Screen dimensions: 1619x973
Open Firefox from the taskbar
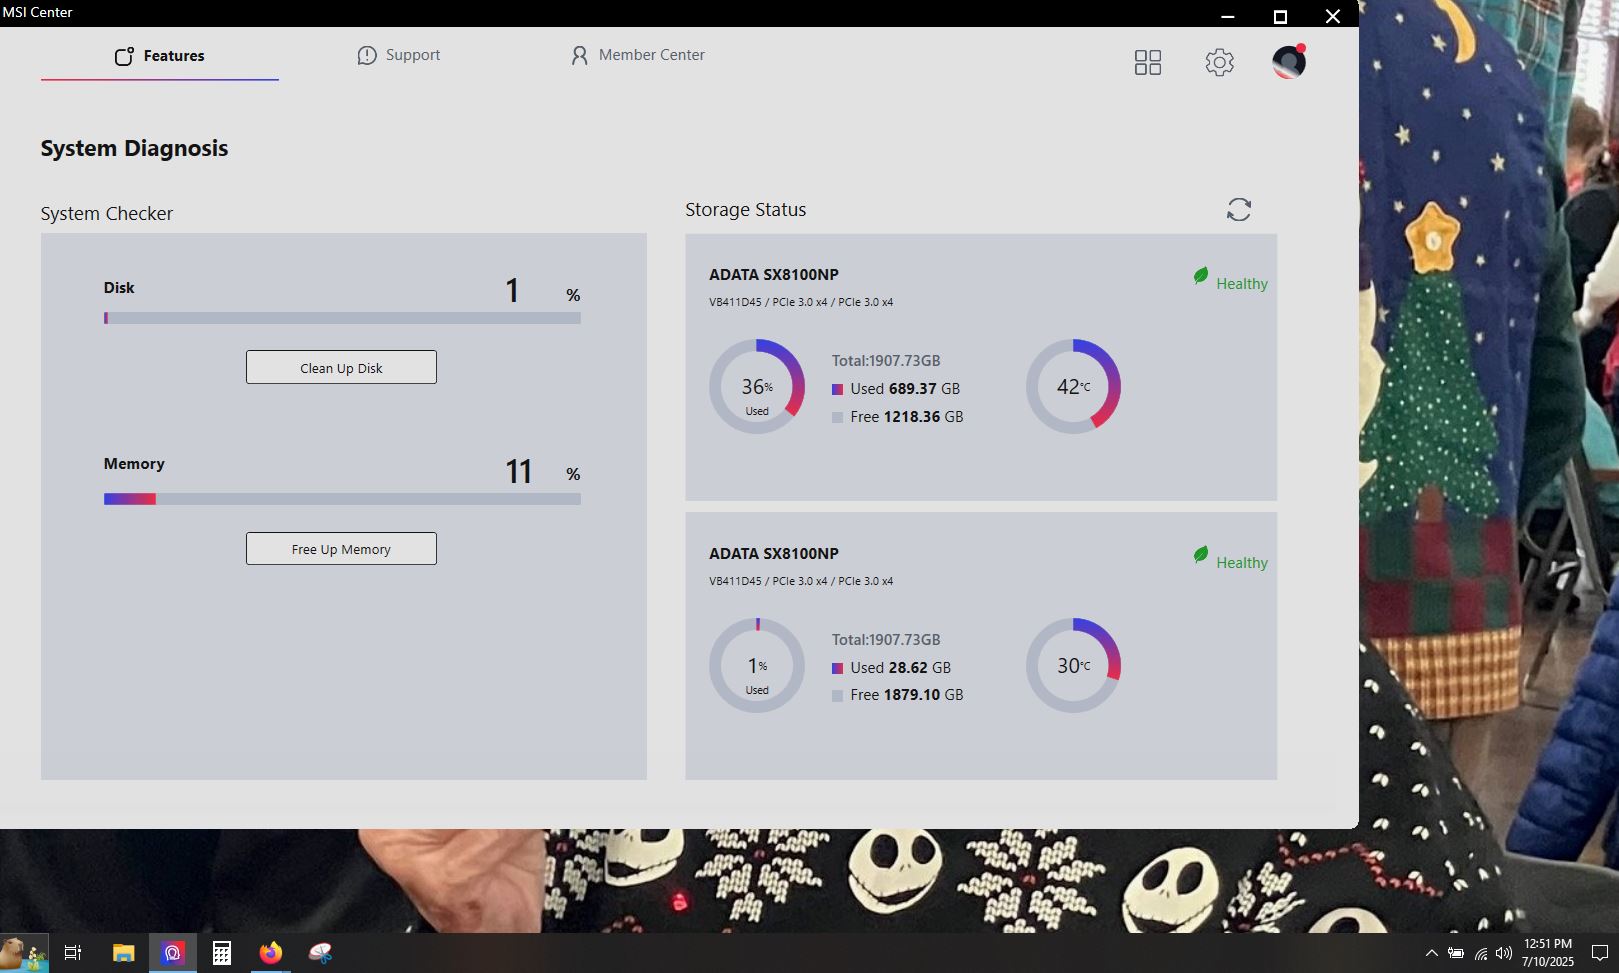[x=271, y=953]
